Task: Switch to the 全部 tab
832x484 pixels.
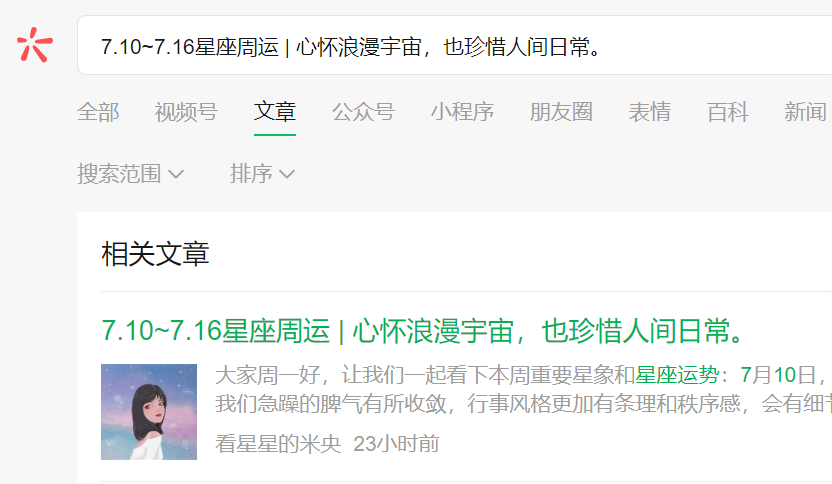Action: coord(98,112)
